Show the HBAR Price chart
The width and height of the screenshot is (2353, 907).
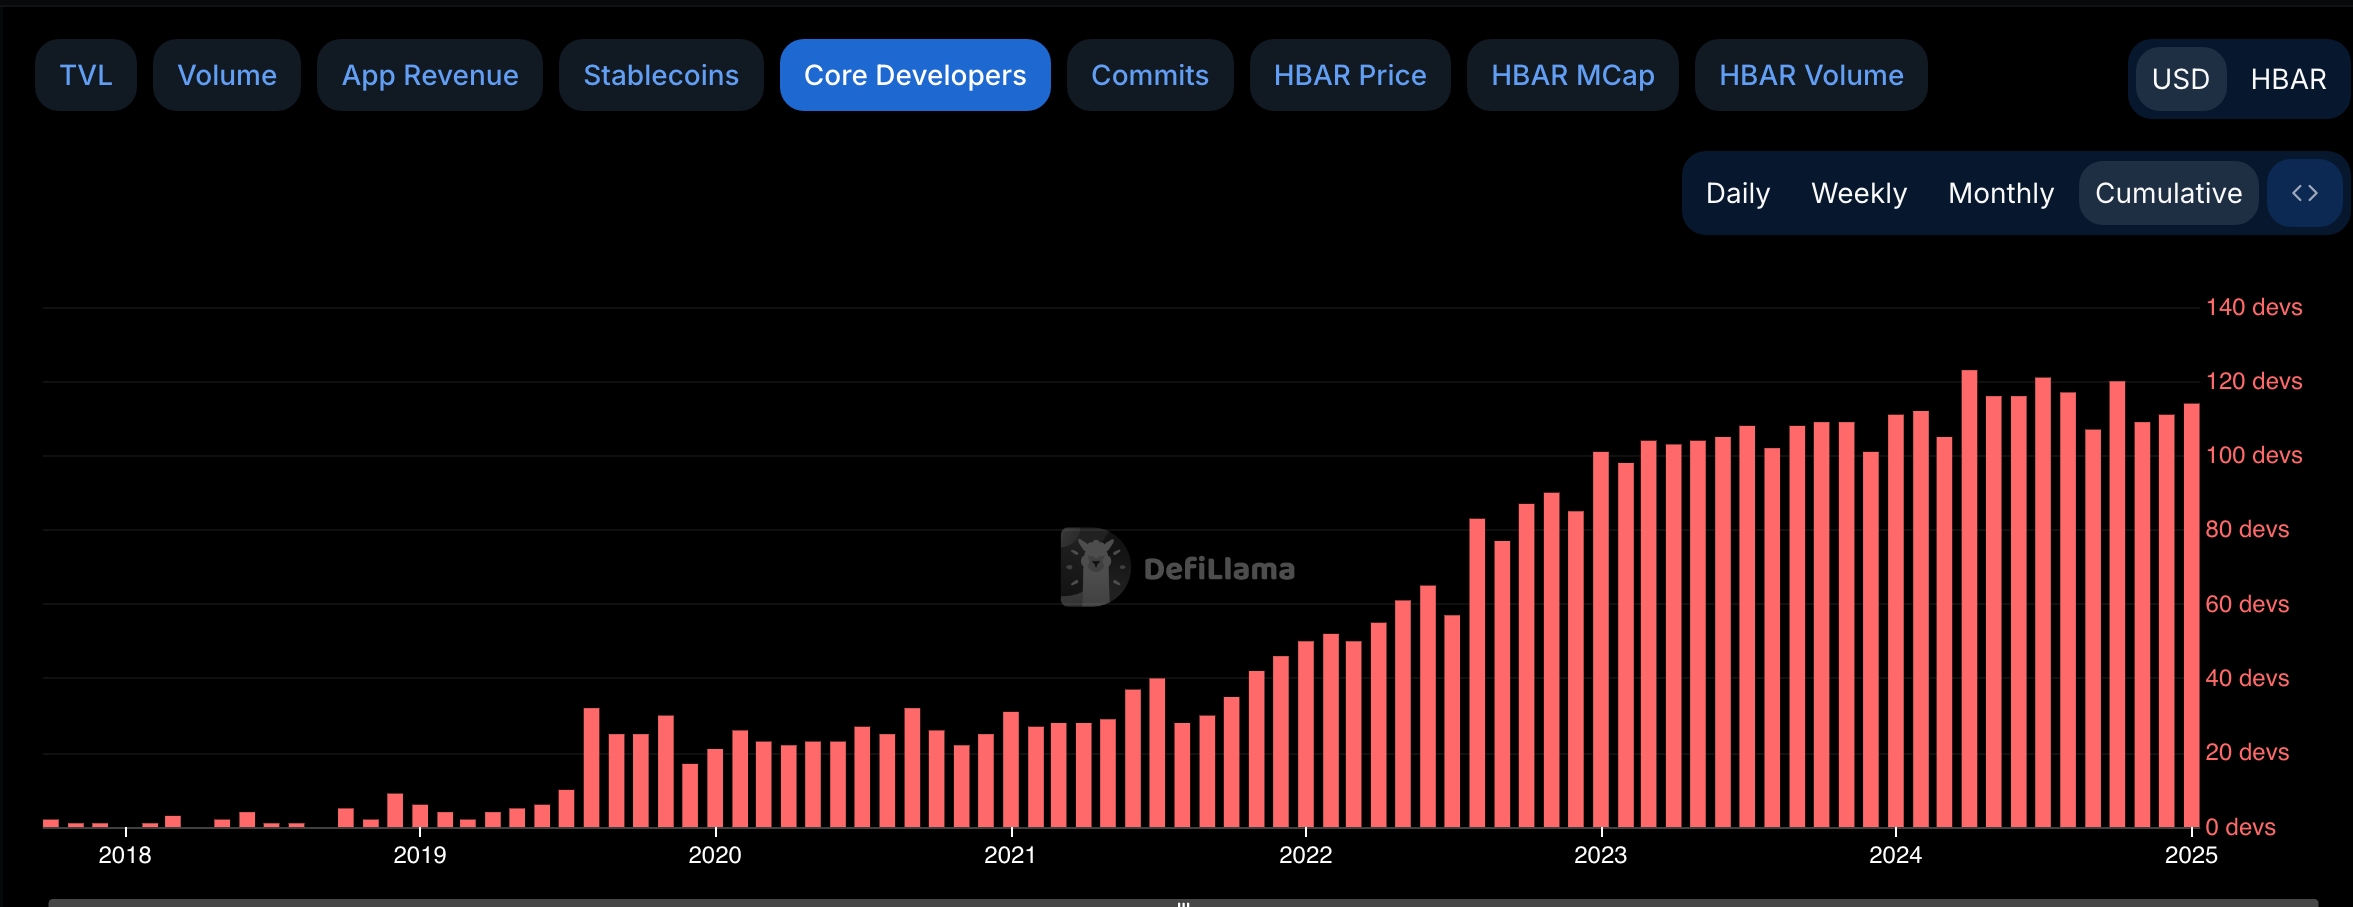pos(1350,74)
